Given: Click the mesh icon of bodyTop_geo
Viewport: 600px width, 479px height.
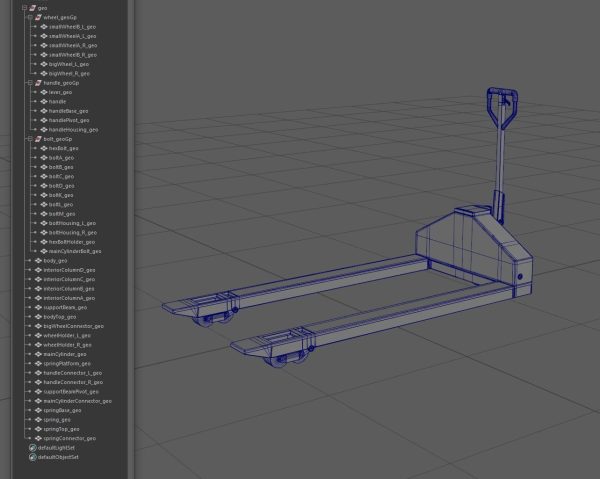Looking at the screenshot, I should (38, 317).
